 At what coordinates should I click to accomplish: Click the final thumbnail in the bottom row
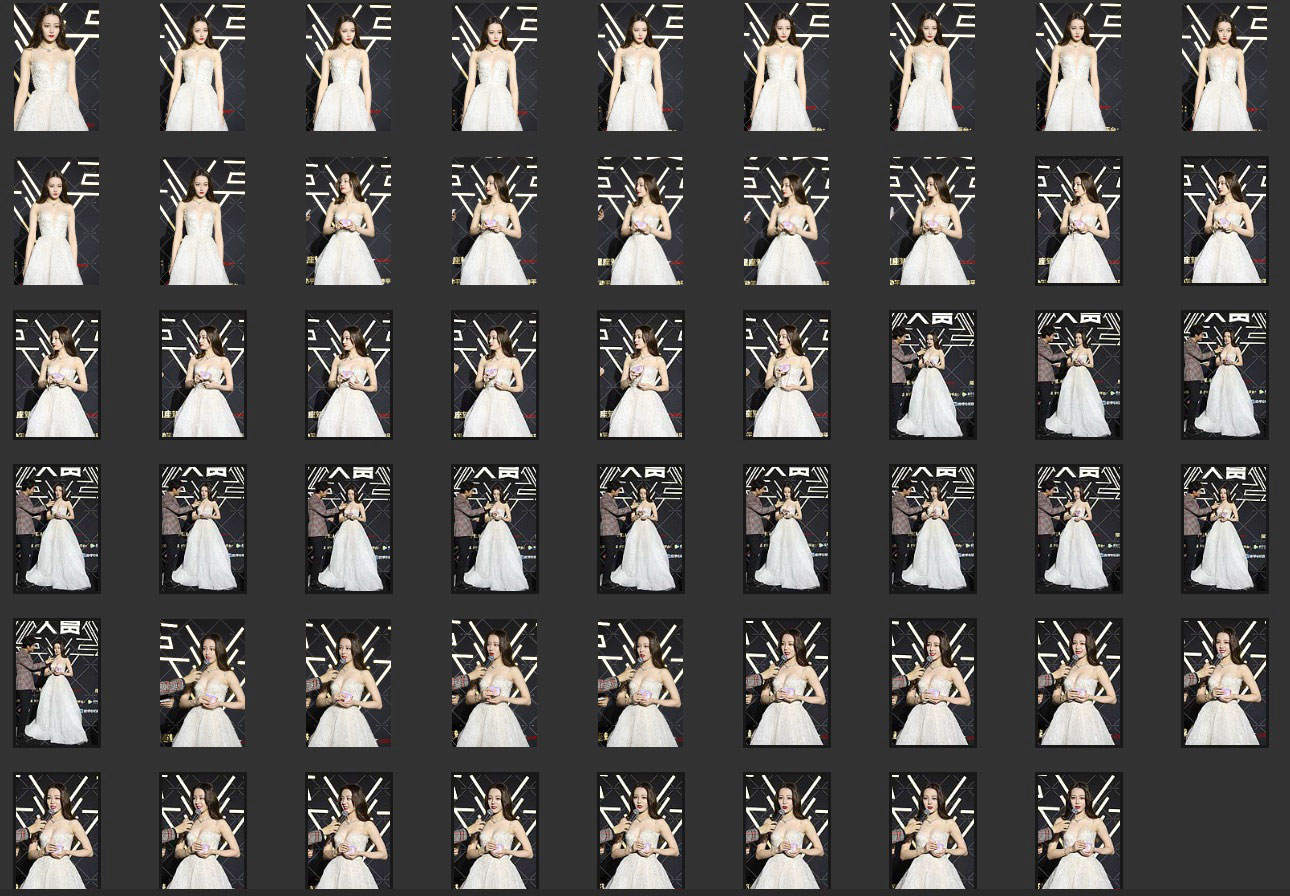[x=1078, y=832]
